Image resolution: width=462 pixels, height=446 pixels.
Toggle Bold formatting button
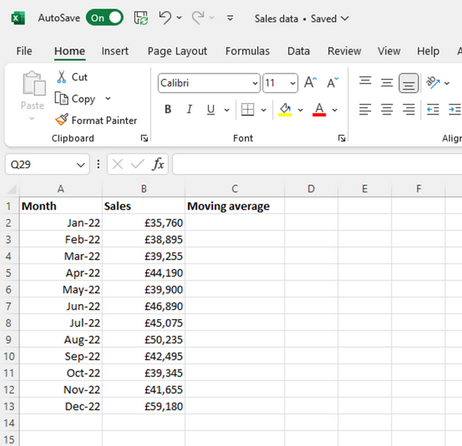pyautogui.click(x=168, y=109)
